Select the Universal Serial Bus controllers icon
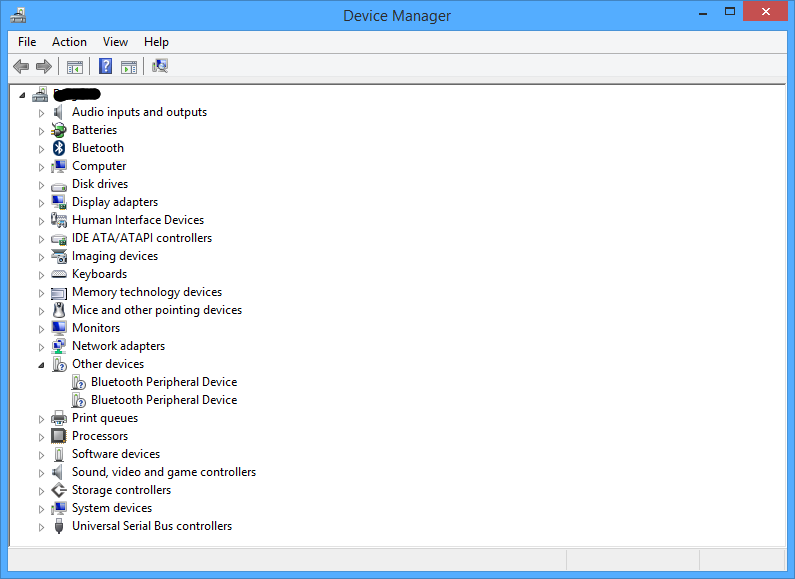 59,526
